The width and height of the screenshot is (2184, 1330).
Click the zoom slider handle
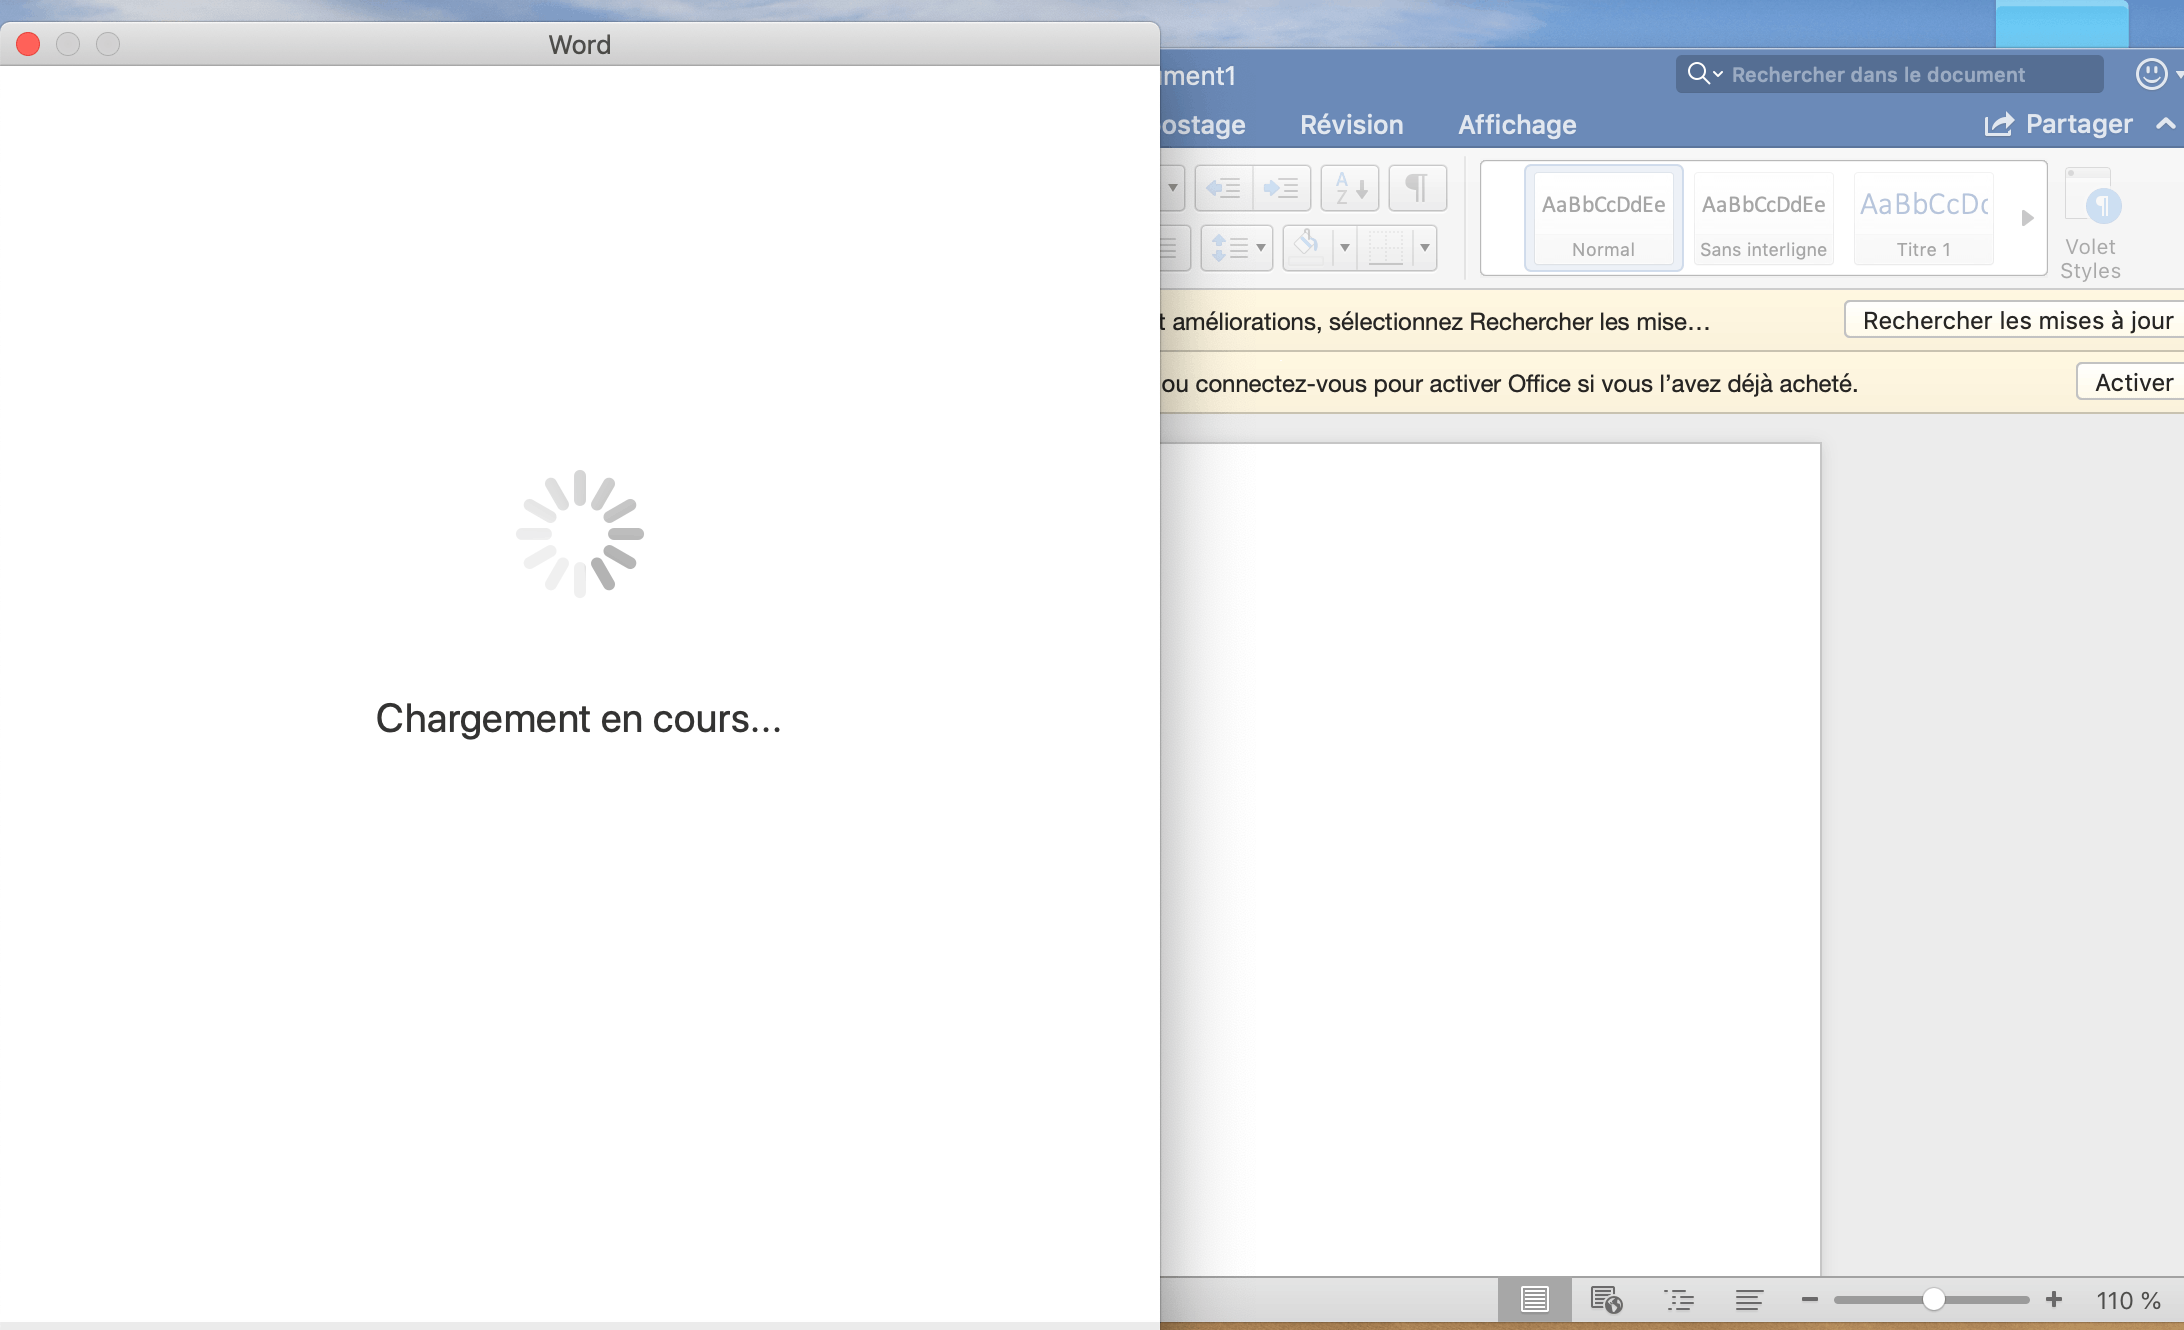click(x=1933, y=1300)
